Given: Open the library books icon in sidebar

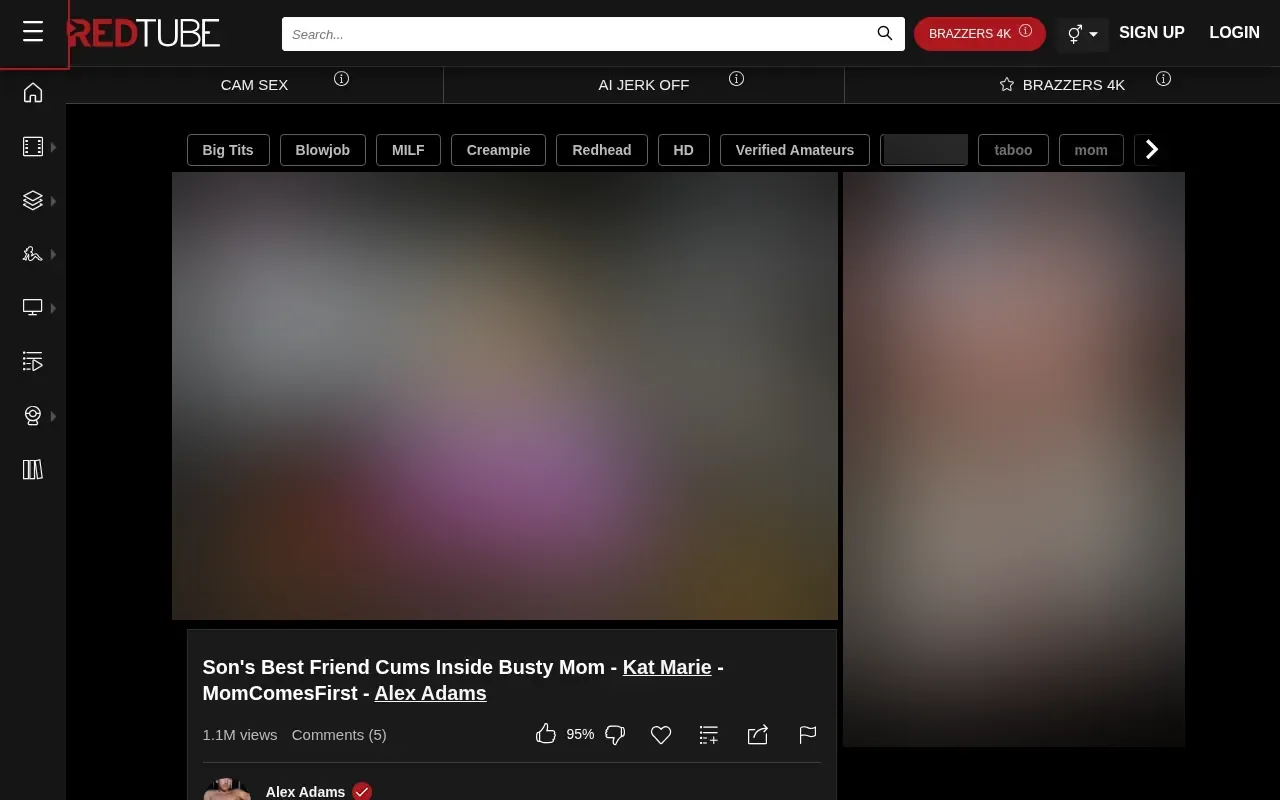Looking at the screenshot, I should click(33, 470).
